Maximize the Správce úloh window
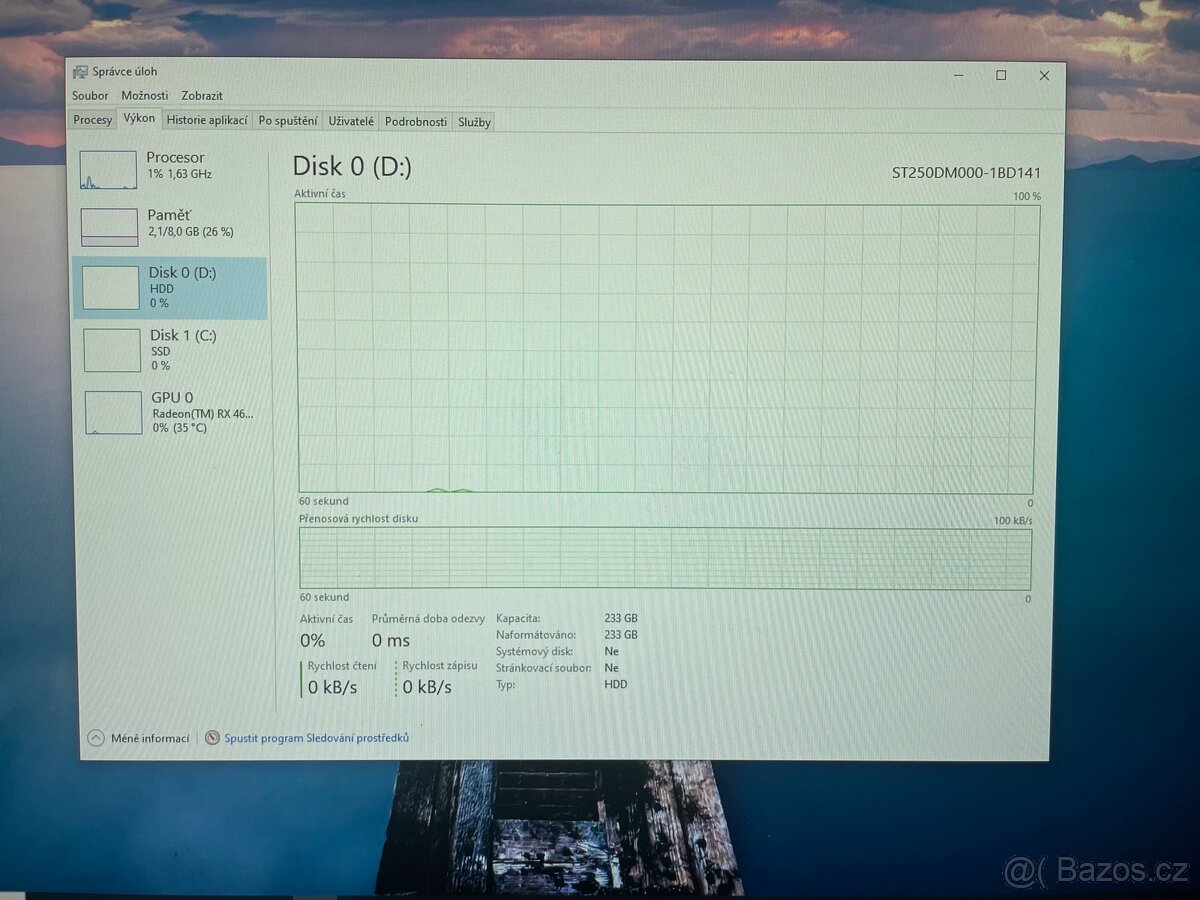Viewport: 1200px width, 900px height. click(1001, 75)
